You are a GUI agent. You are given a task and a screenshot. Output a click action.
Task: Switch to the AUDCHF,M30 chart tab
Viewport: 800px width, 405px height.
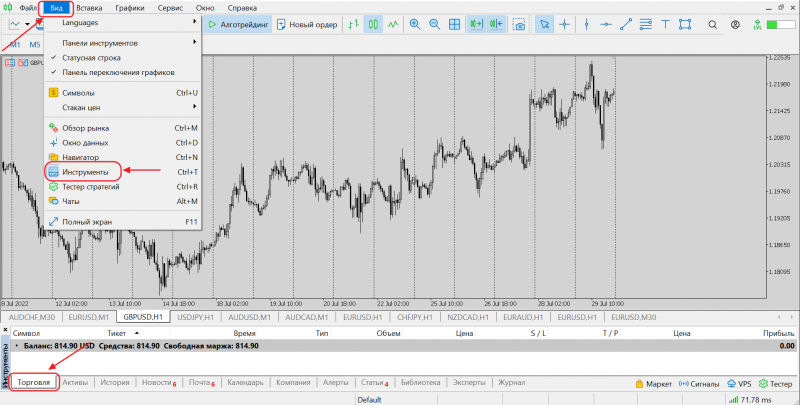tap(32, 317)
